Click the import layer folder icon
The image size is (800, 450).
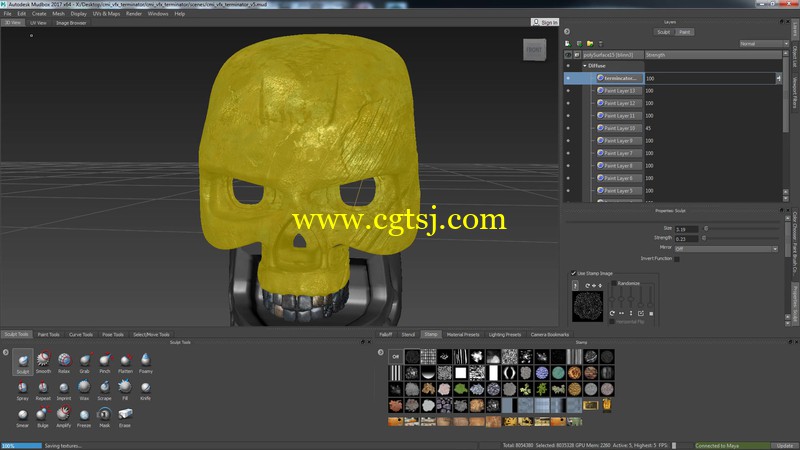pos(590,44)
